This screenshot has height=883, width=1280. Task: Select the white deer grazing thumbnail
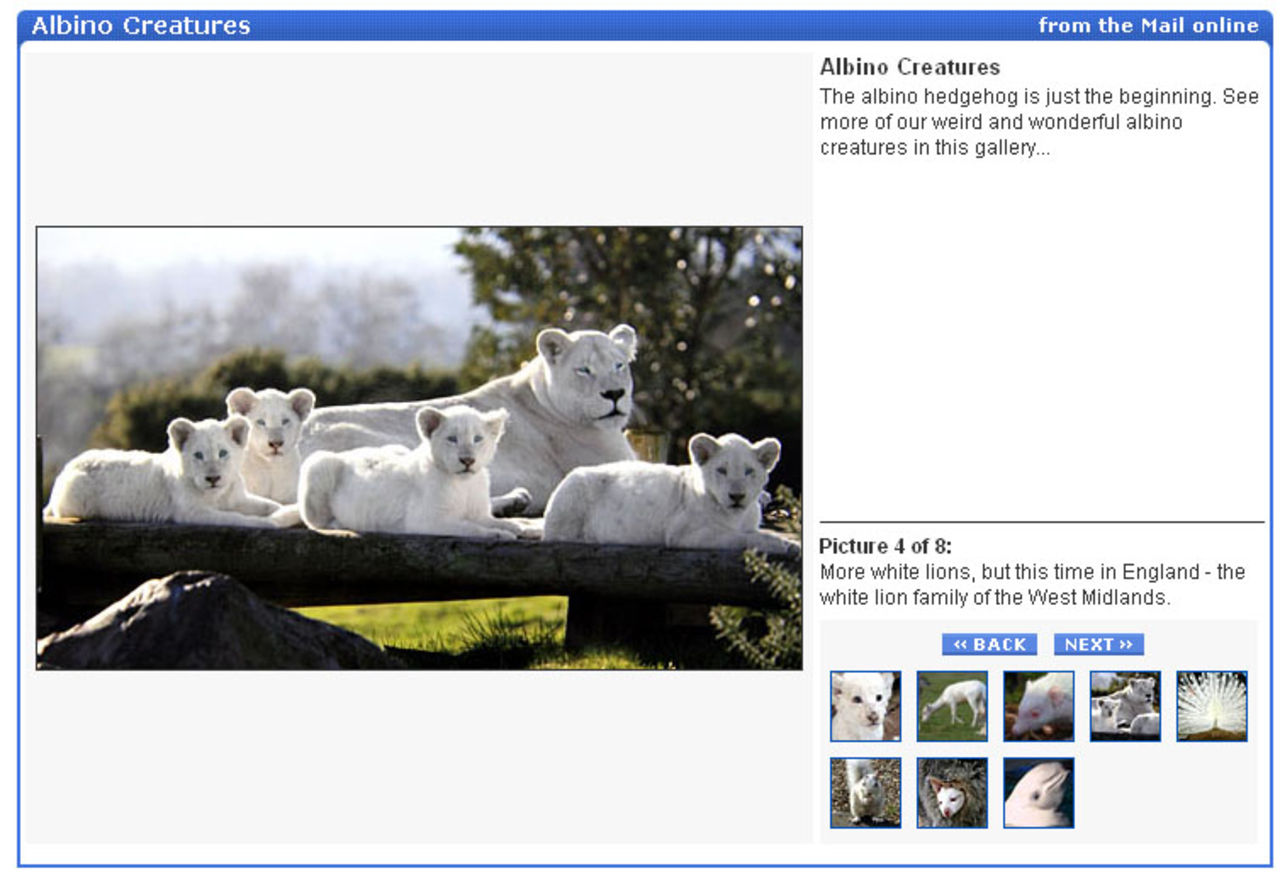[952, 706]
